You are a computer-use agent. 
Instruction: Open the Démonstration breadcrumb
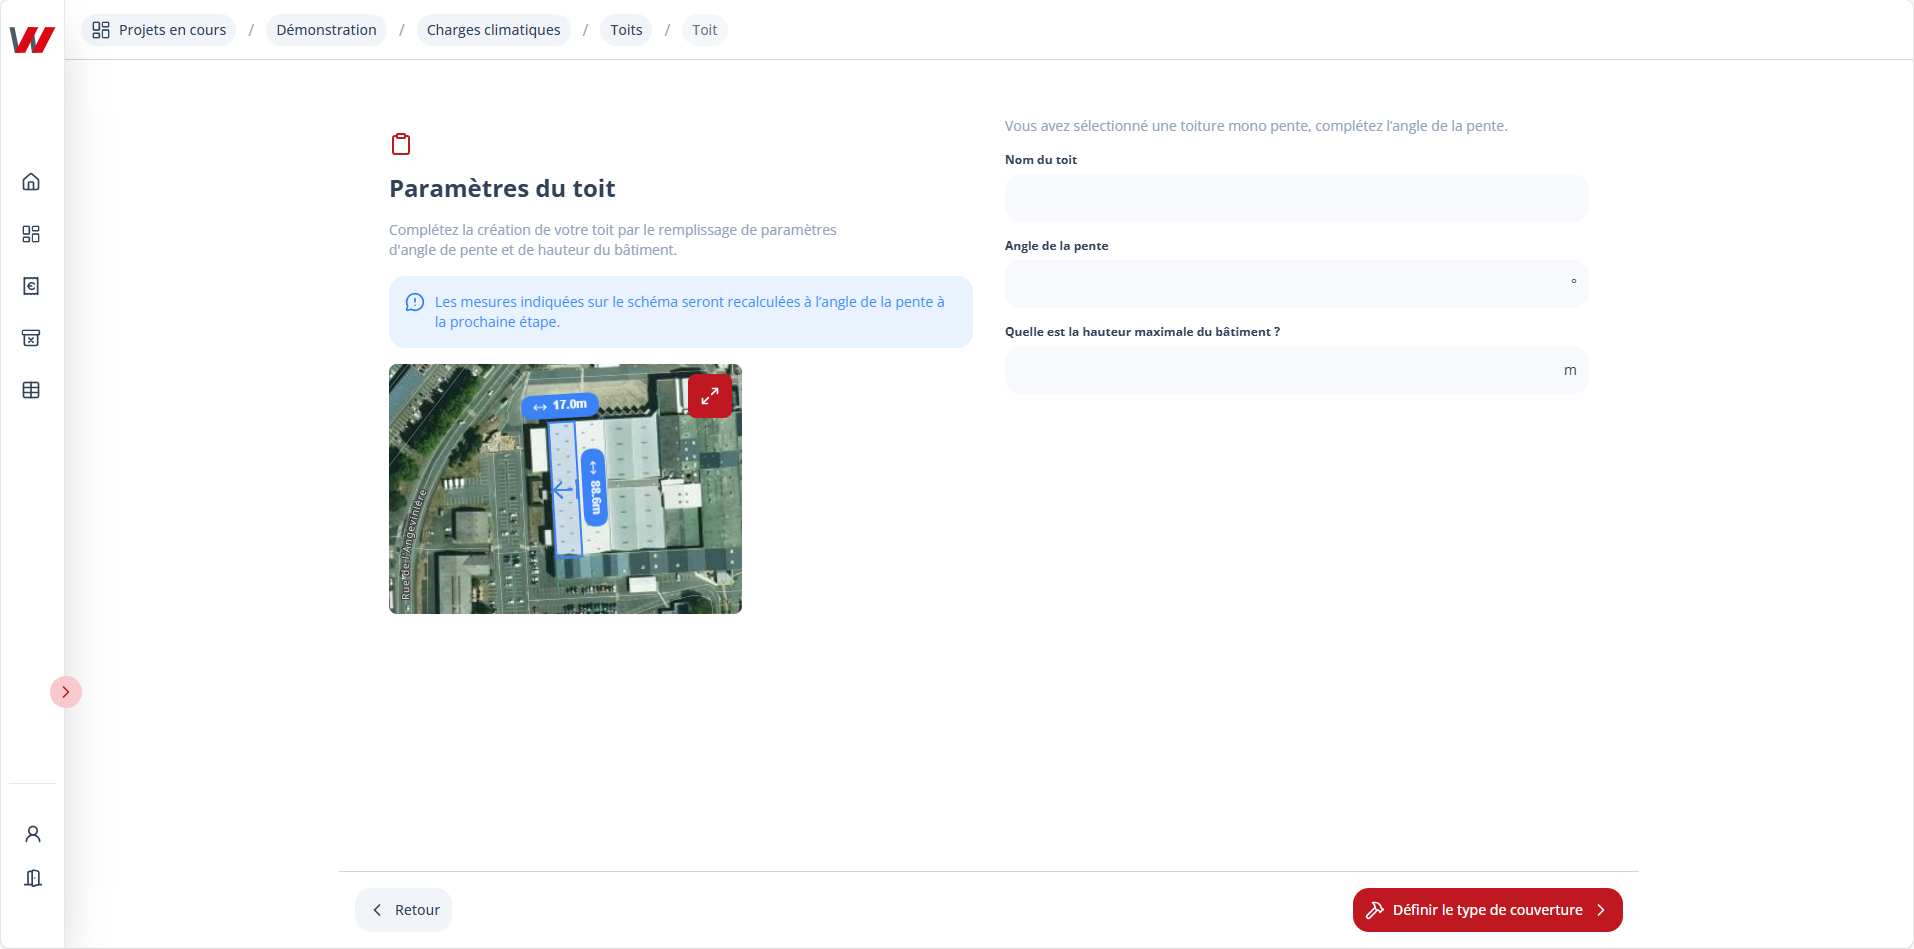326,30
